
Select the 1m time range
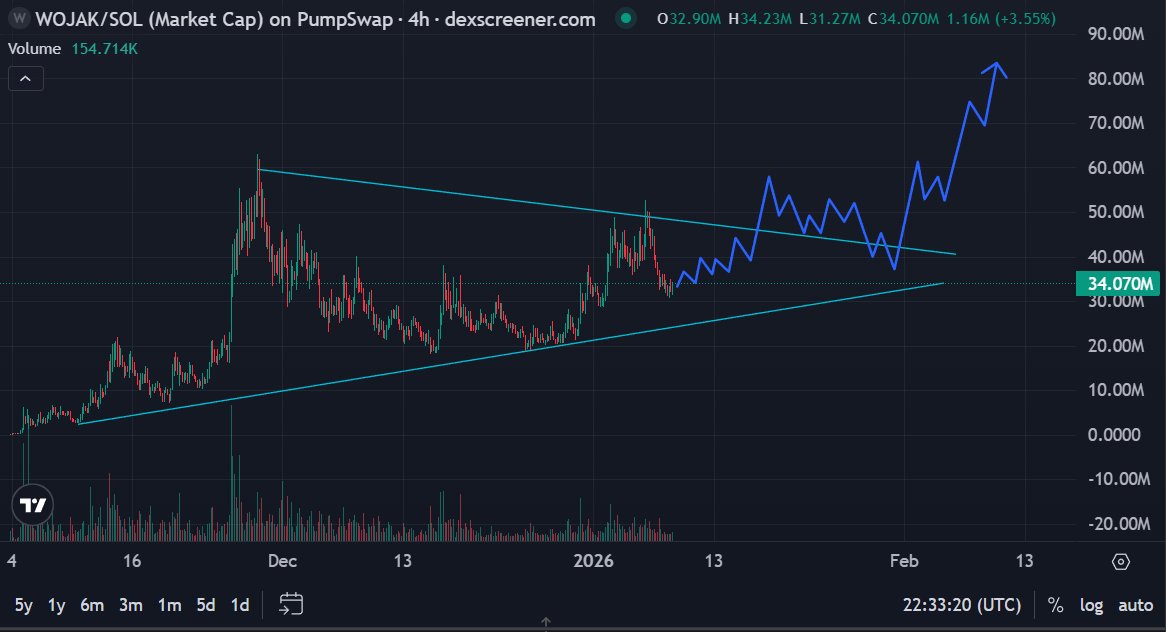pos(170,605)
